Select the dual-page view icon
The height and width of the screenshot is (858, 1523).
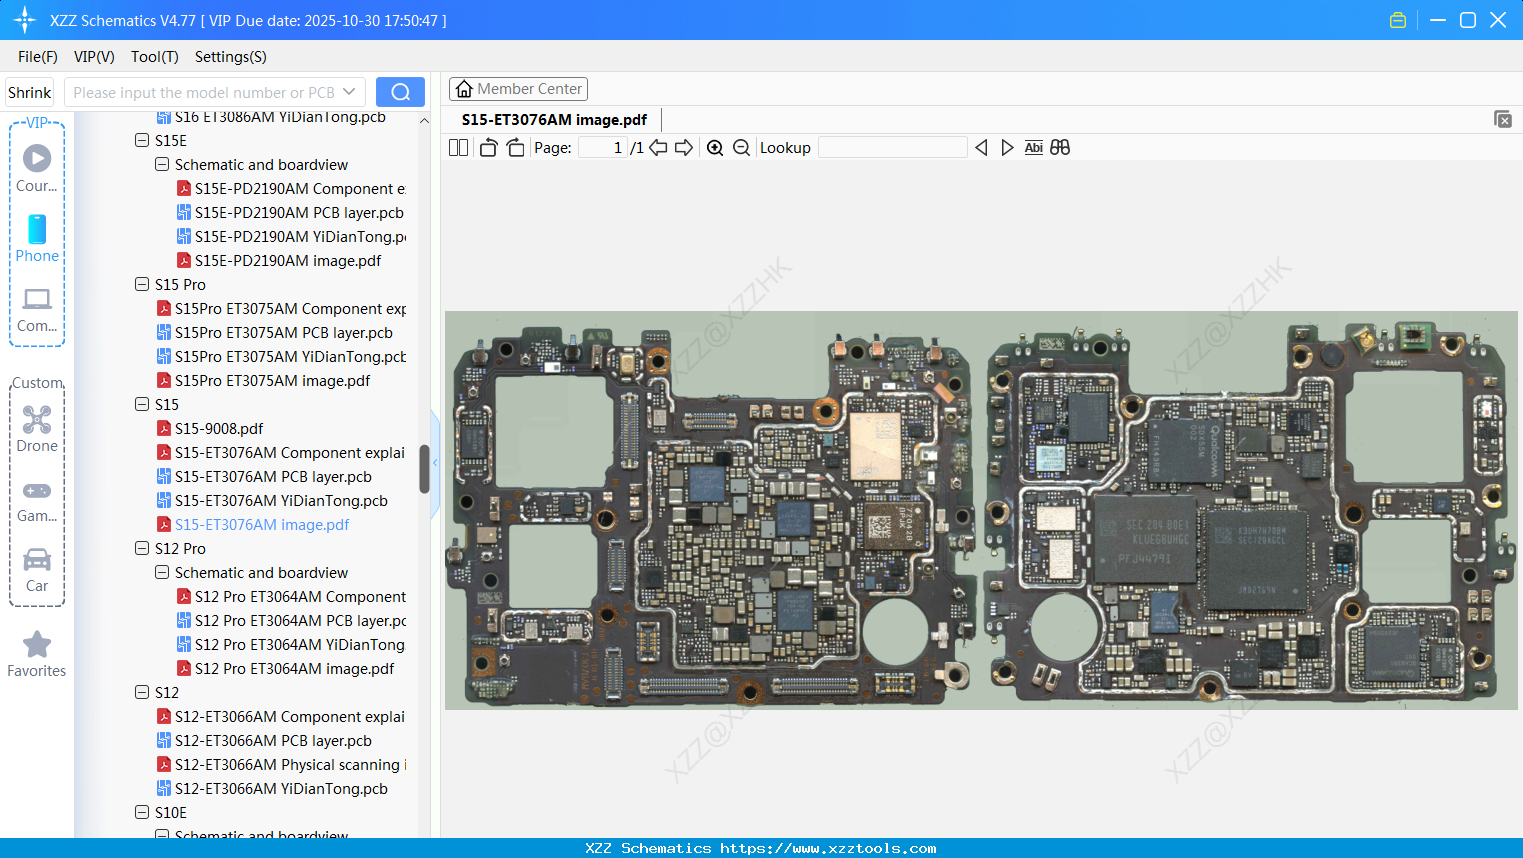[458, 147]
